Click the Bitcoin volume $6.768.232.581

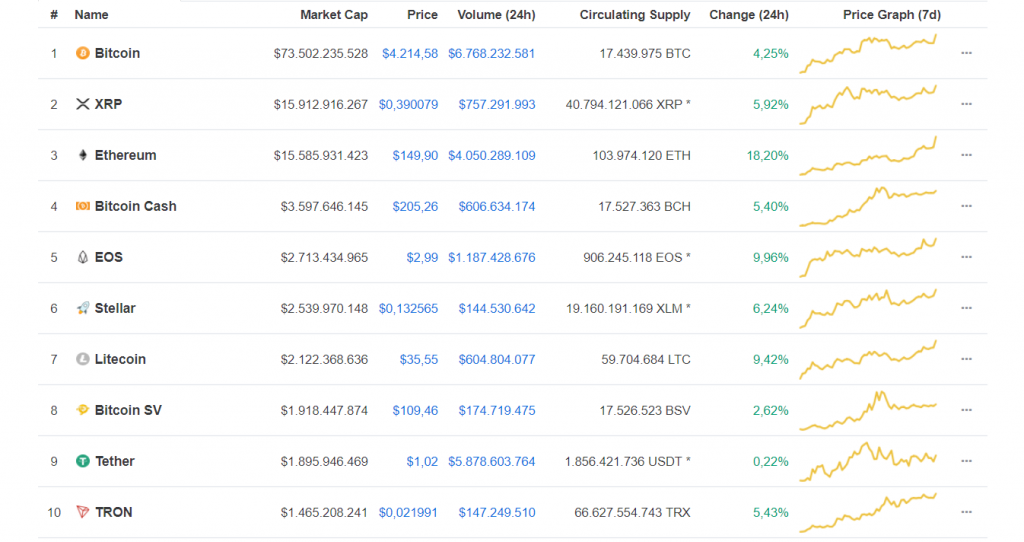click(492, 54)
